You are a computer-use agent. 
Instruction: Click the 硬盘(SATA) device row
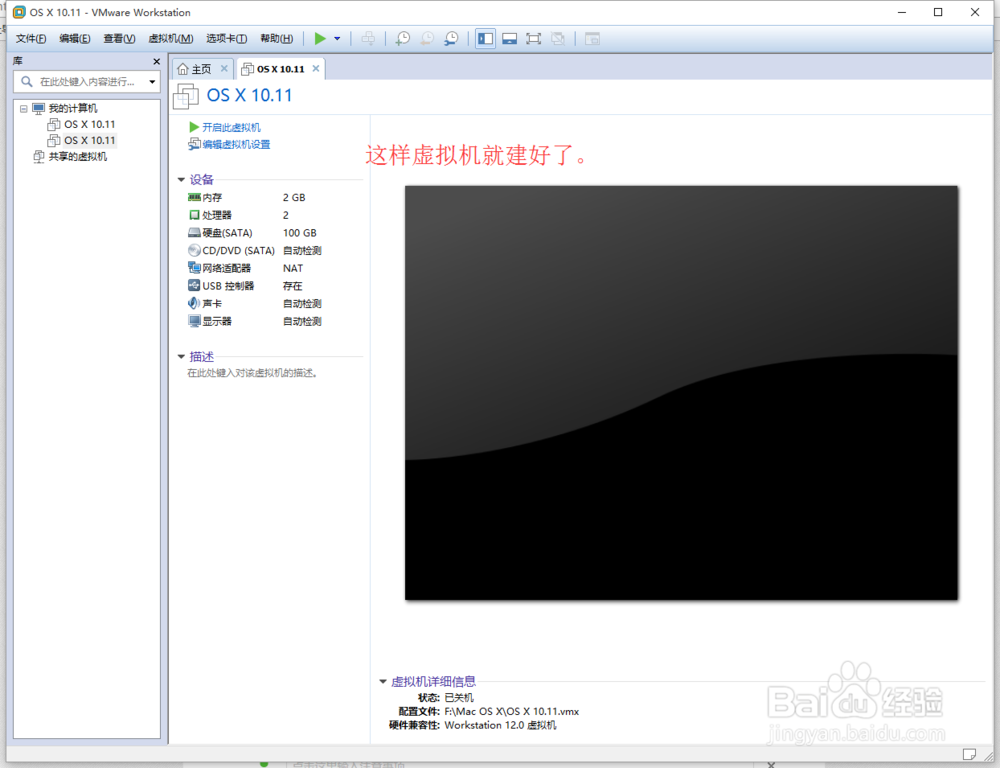[x=255, y=233]
